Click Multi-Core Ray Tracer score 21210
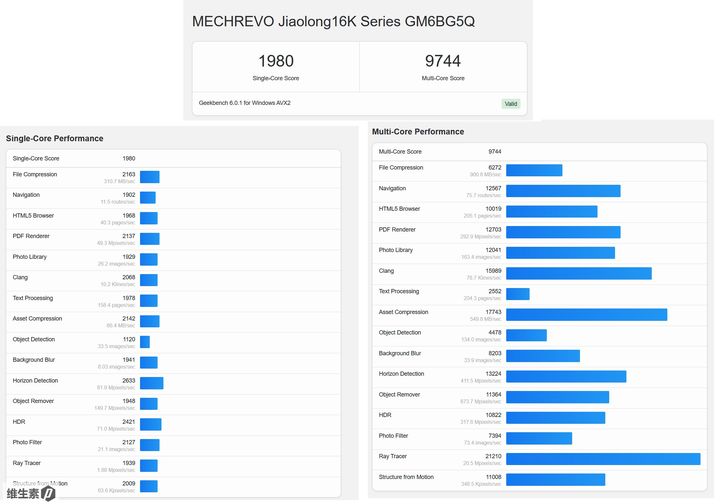The height and width of the screenshot is (504, 720). click(493, 456)
